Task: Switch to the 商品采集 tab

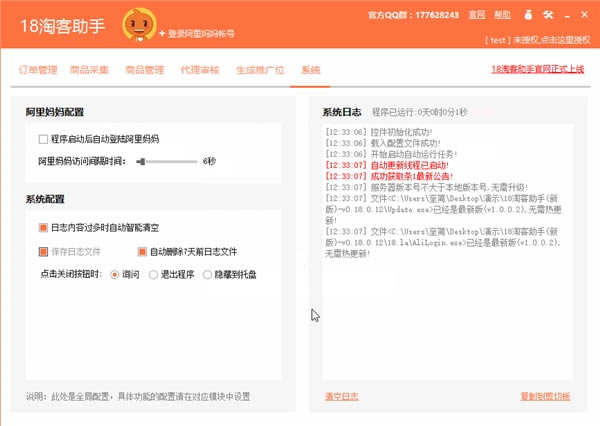Action: click(89, 70)
